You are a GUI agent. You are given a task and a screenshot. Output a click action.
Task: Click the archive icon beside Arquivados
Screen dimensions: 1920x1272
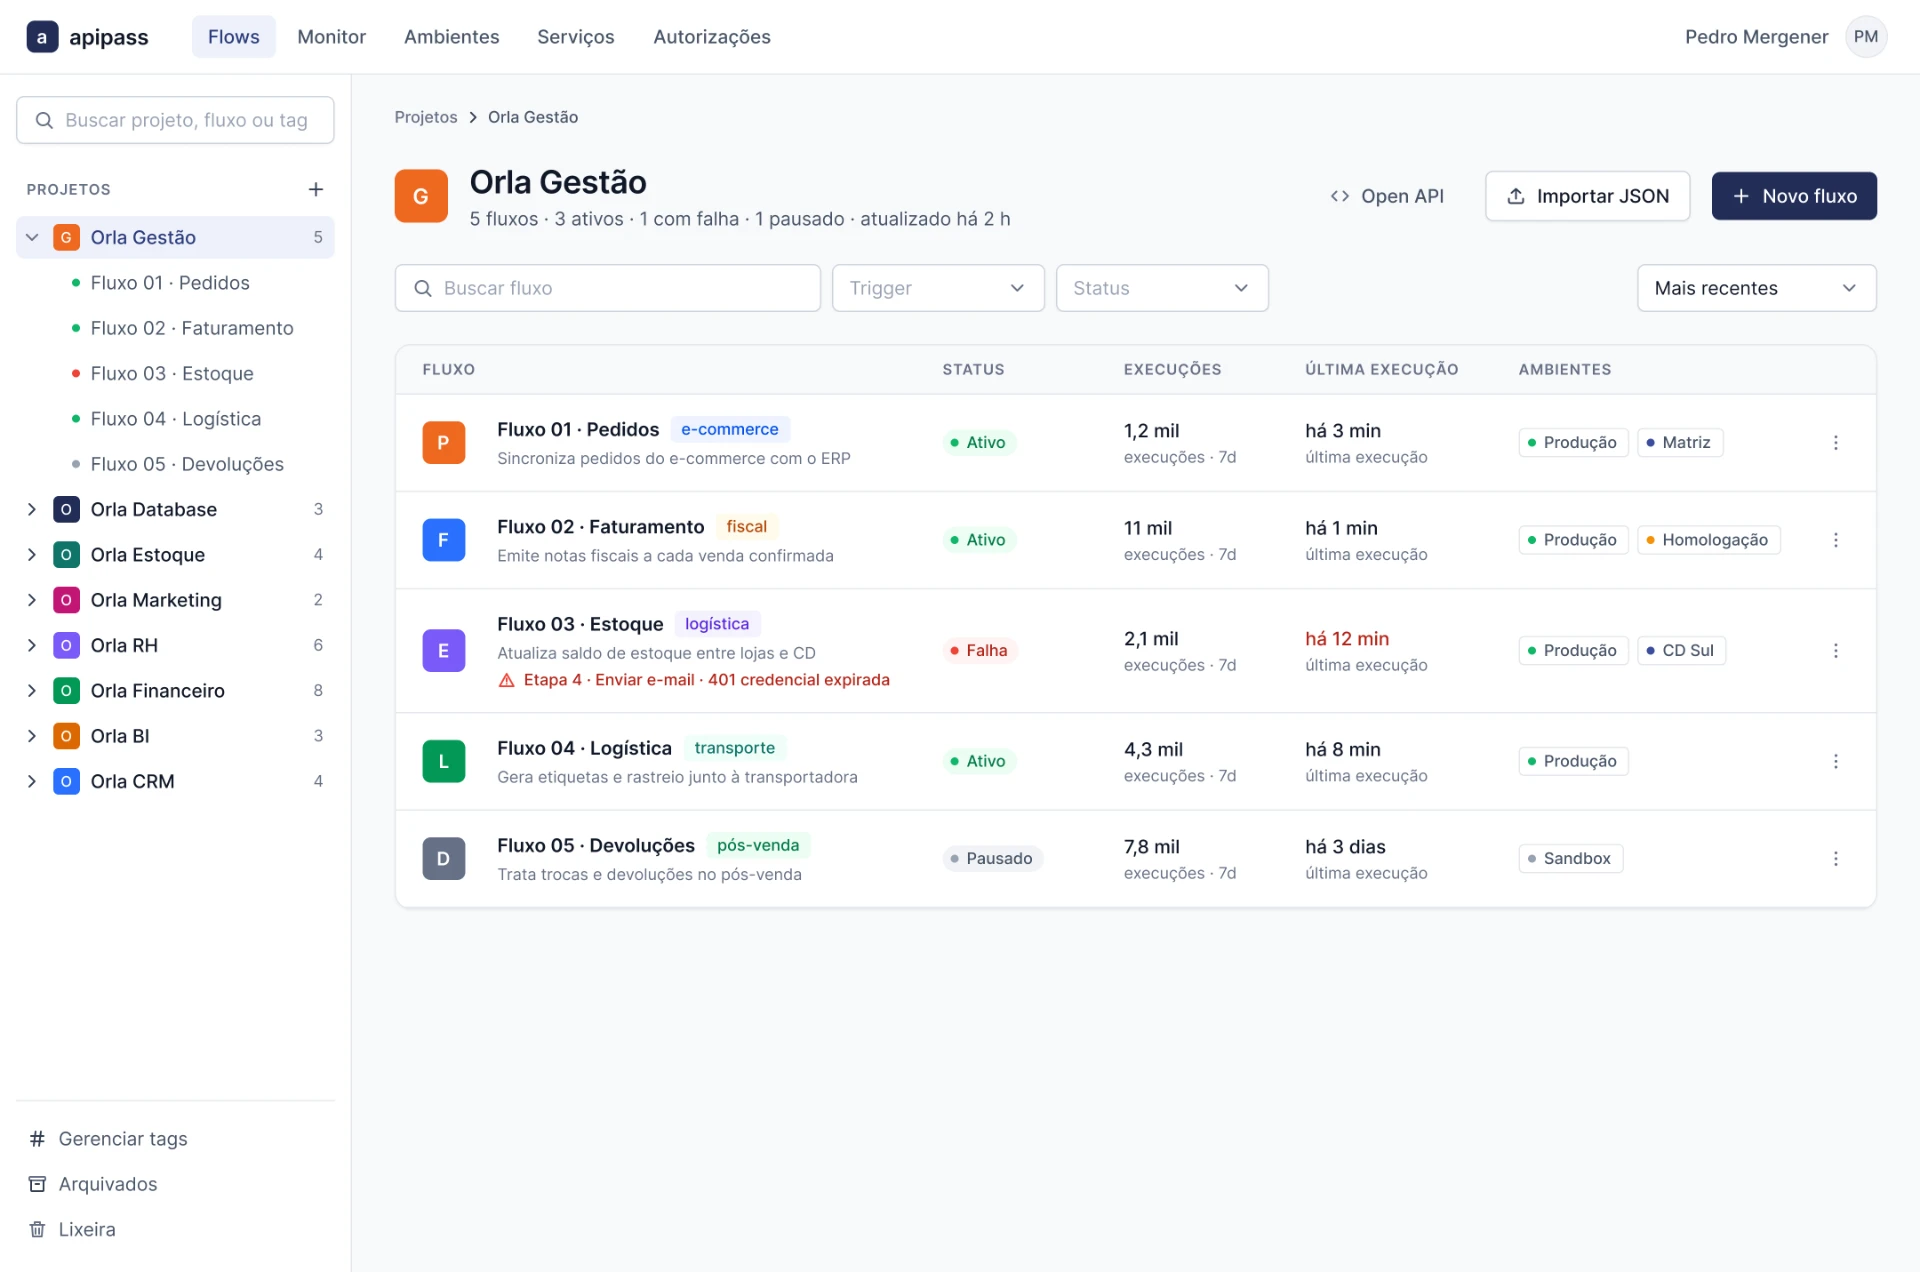point(37,1184)
